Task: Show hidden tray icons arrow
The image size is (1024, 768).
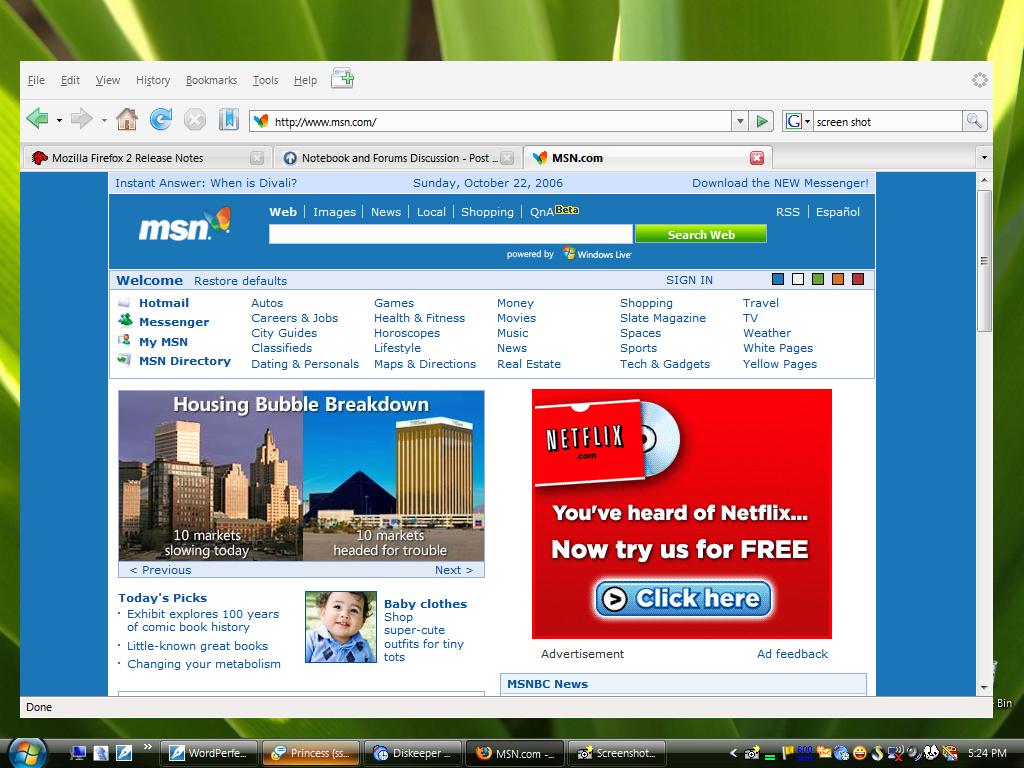Action: click(x=733, y=753)
